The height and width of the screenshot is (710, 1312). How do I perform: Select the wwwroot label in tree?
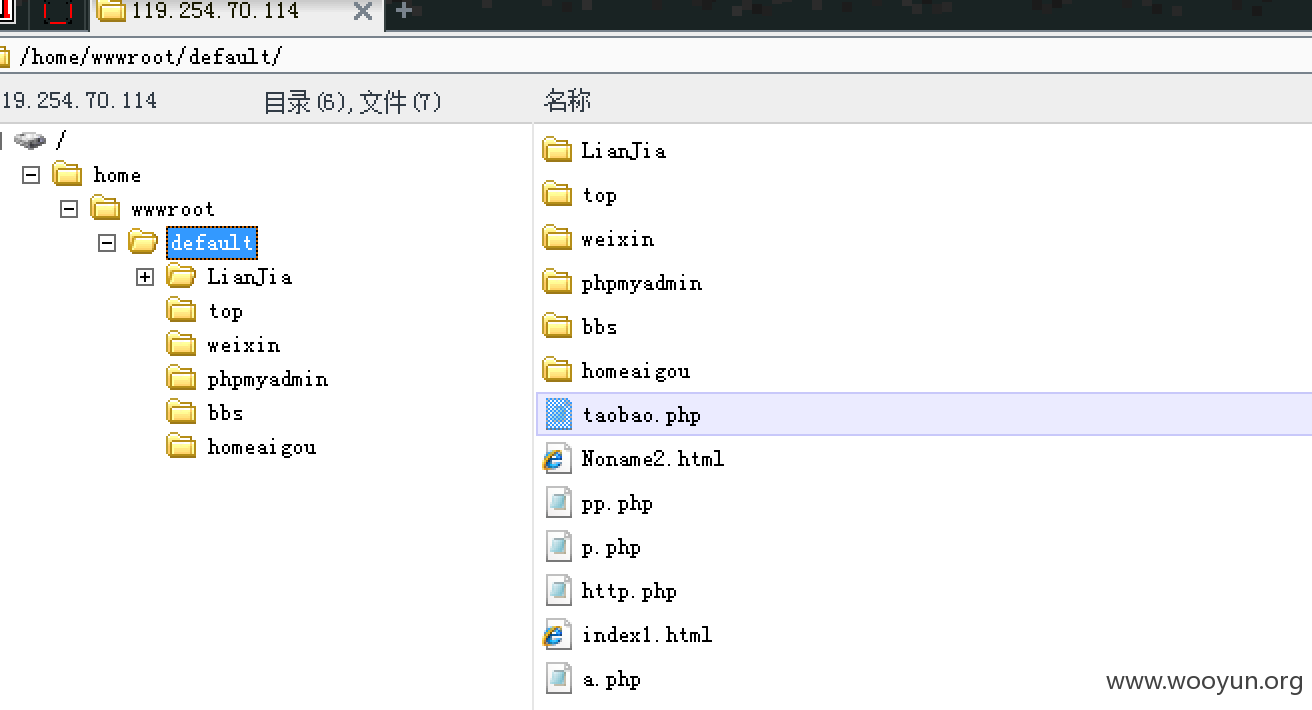point(173,209)
